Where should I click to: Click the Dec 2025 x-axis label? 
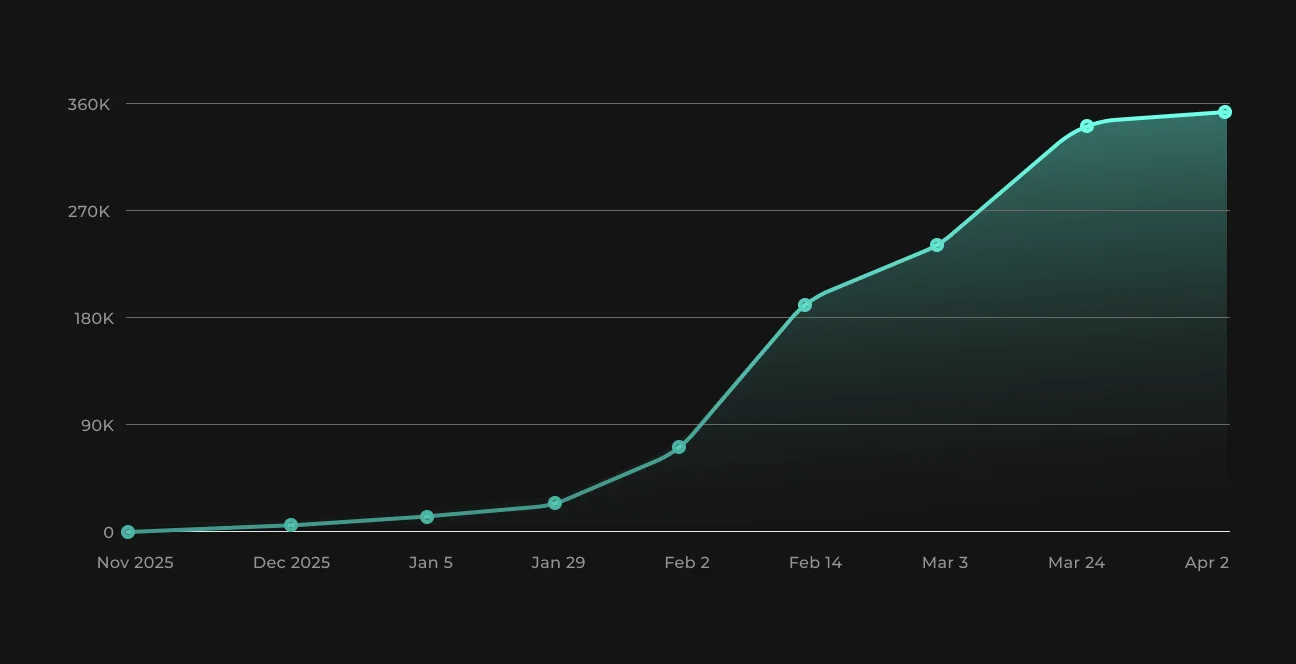click(x=291, y=563)
